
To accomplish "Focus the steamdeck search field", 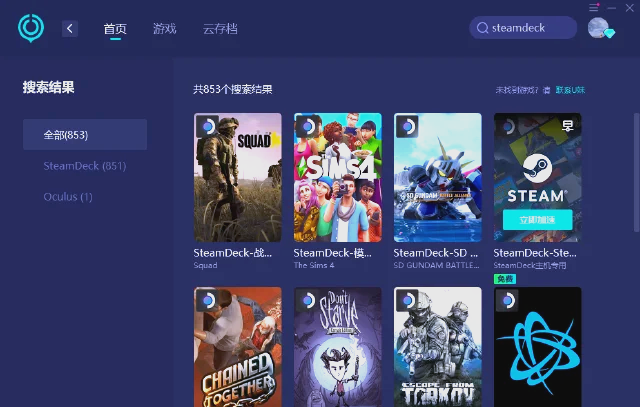I will coord(523,28).
